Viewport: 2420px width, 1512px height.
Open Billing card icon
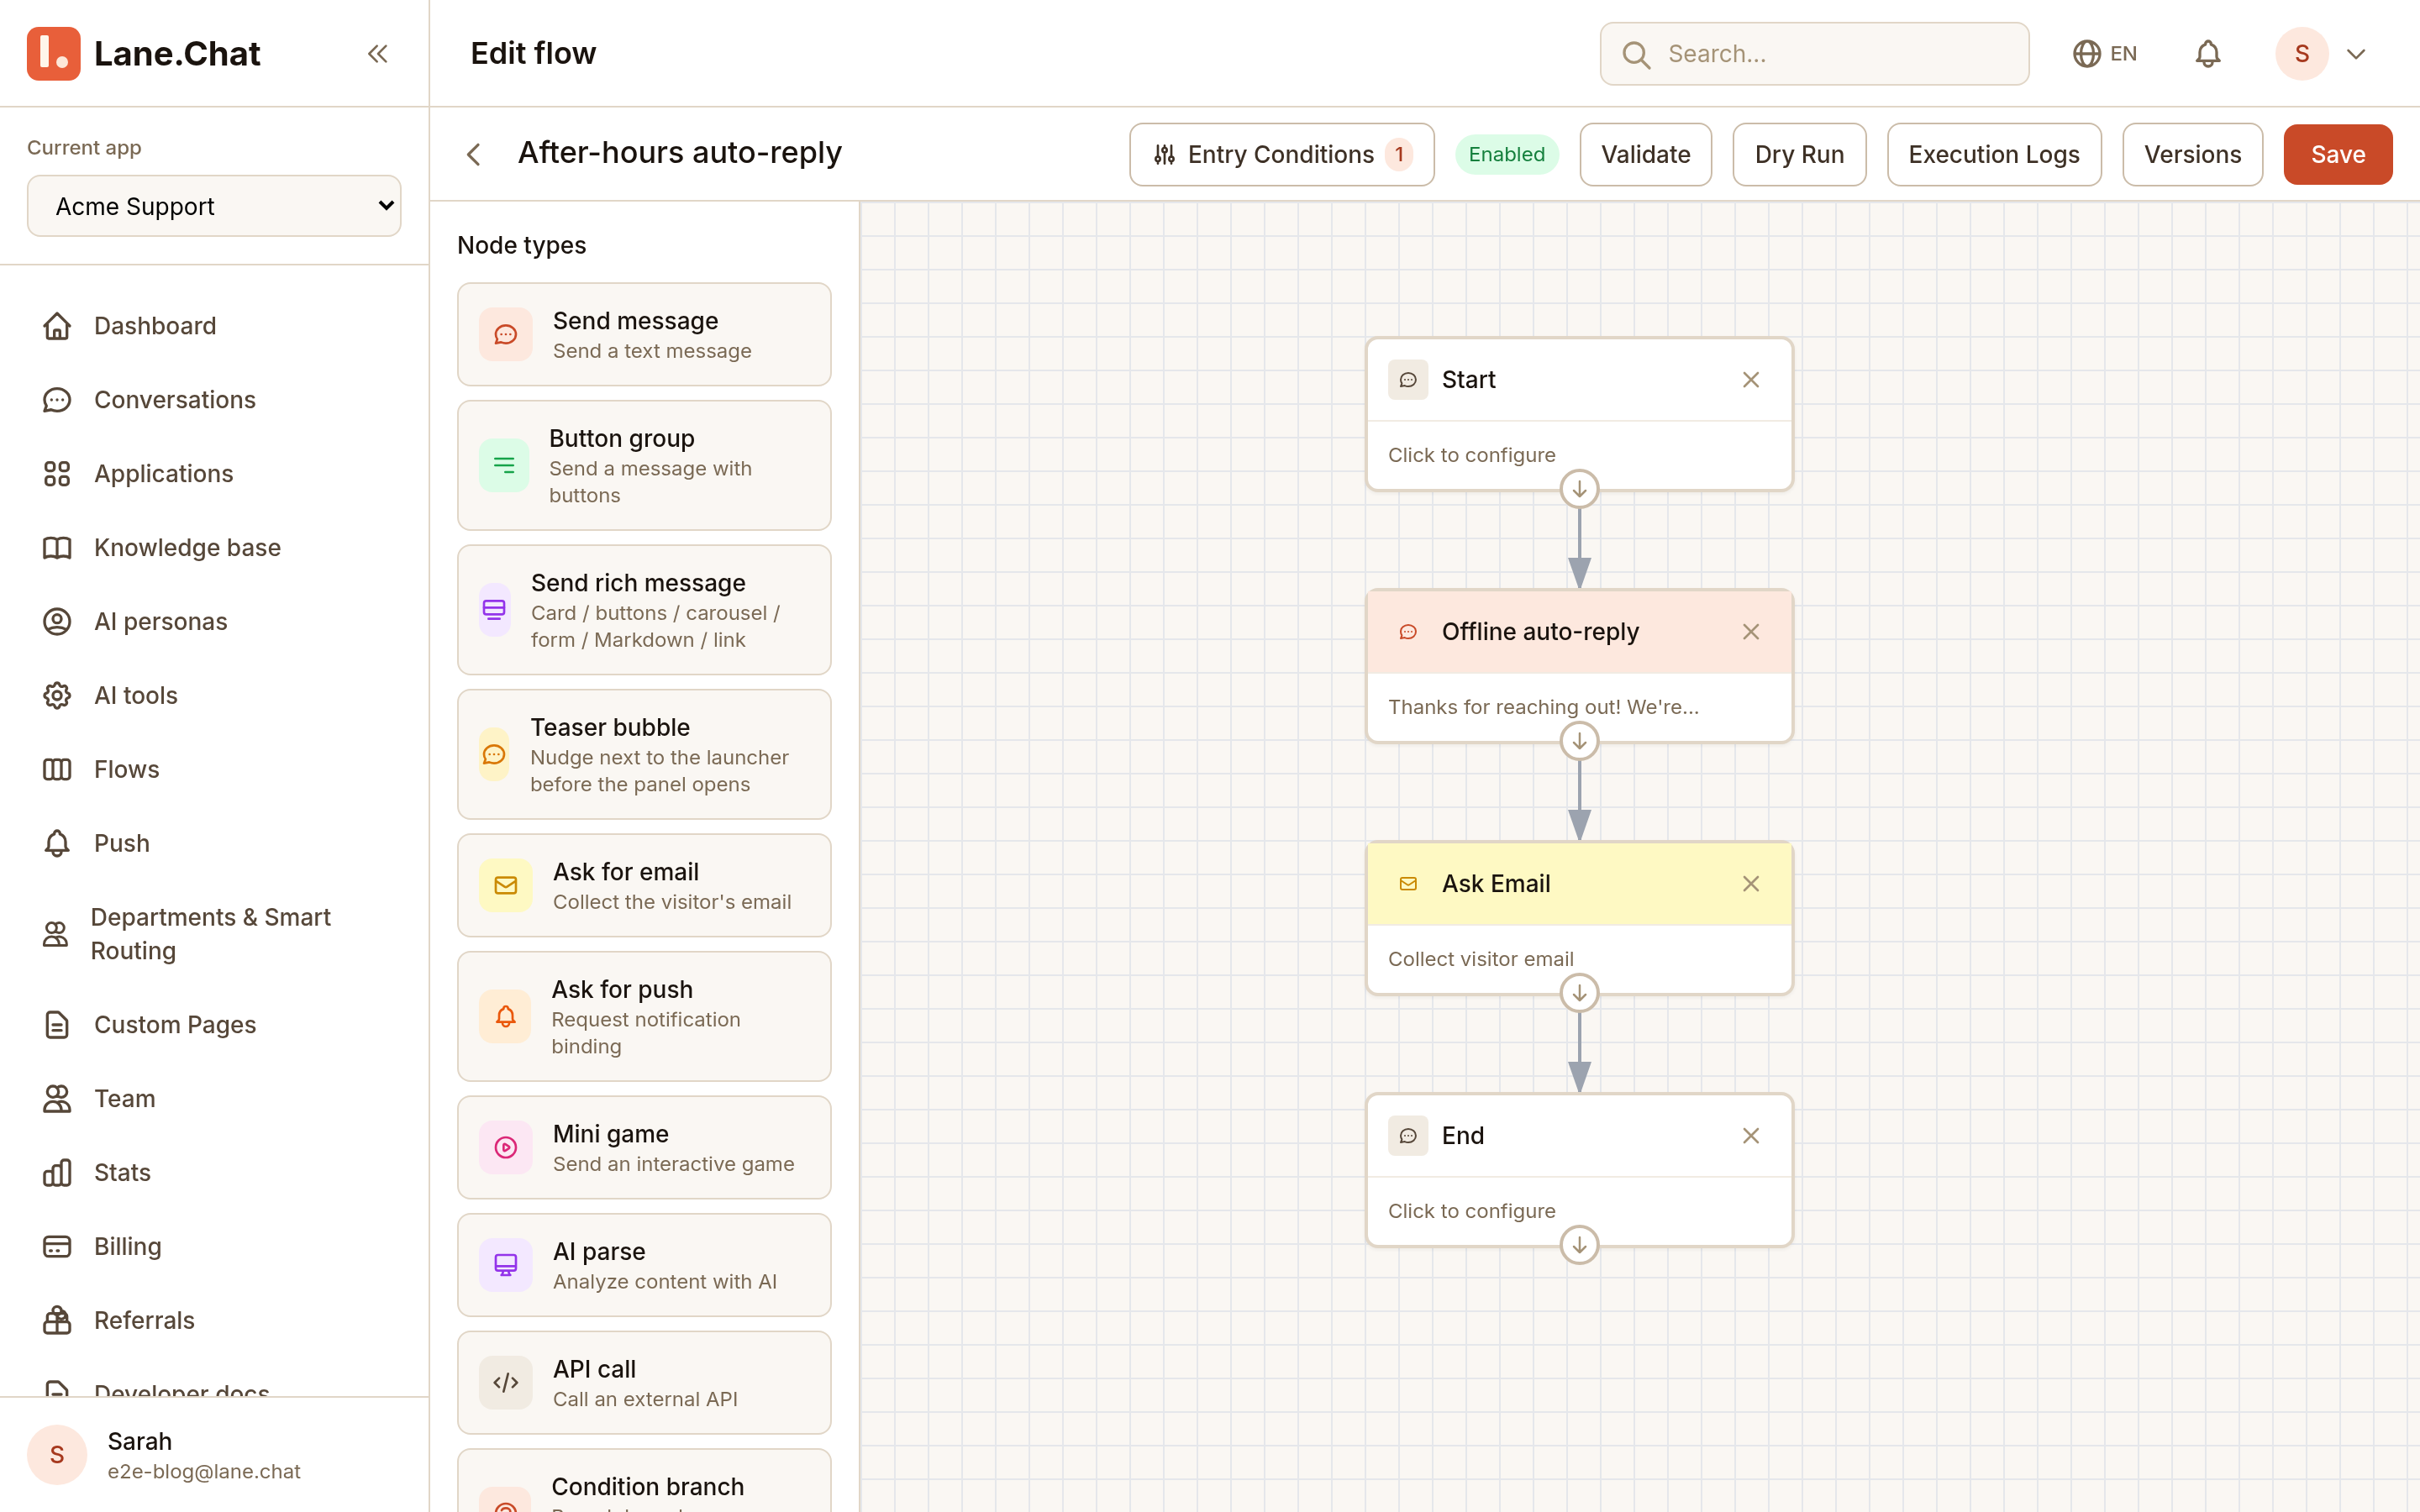(x=57, y=1247)
